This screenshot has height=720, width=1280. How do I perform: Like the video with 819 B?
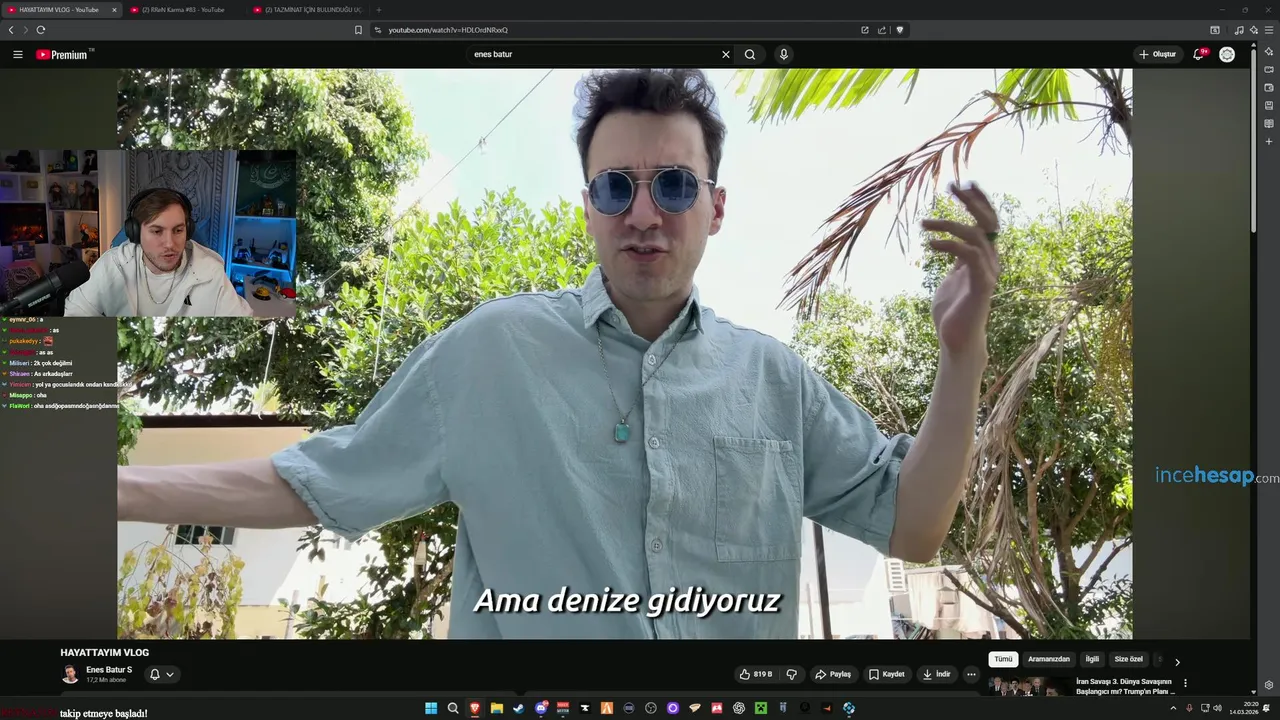click(756, 674)
